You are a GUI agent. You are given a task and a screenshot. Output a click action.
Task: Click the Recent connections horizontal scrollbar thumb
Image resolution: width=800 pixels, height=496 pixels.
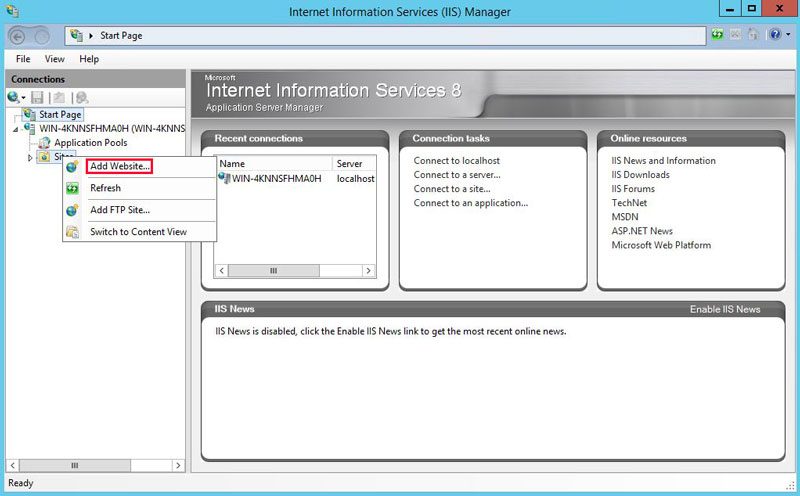[x=274, y=271]
